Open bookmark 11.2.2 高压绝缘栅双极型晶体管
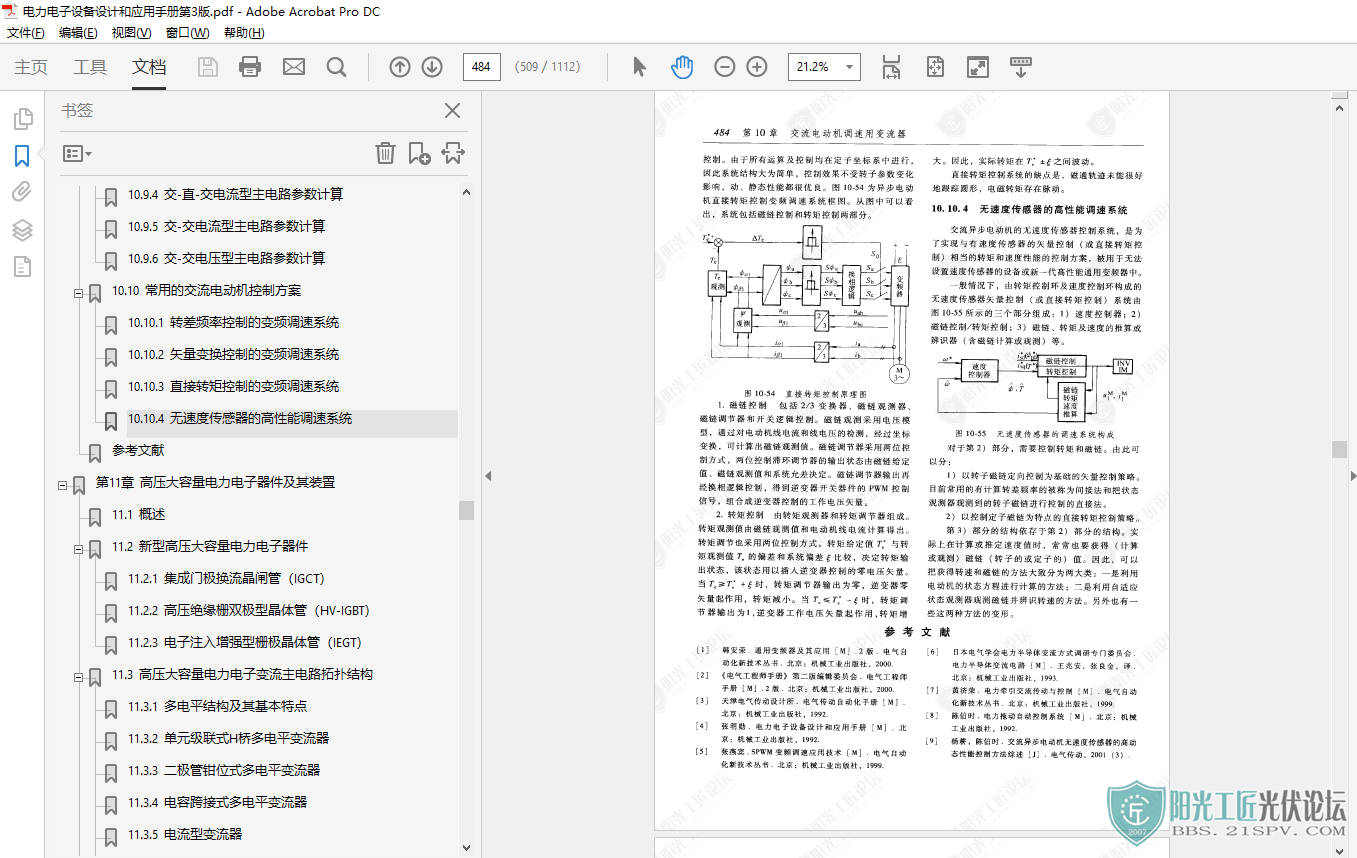Image resolution: width=1357 pixels, height=858 pixels. [x=248, y=610]
